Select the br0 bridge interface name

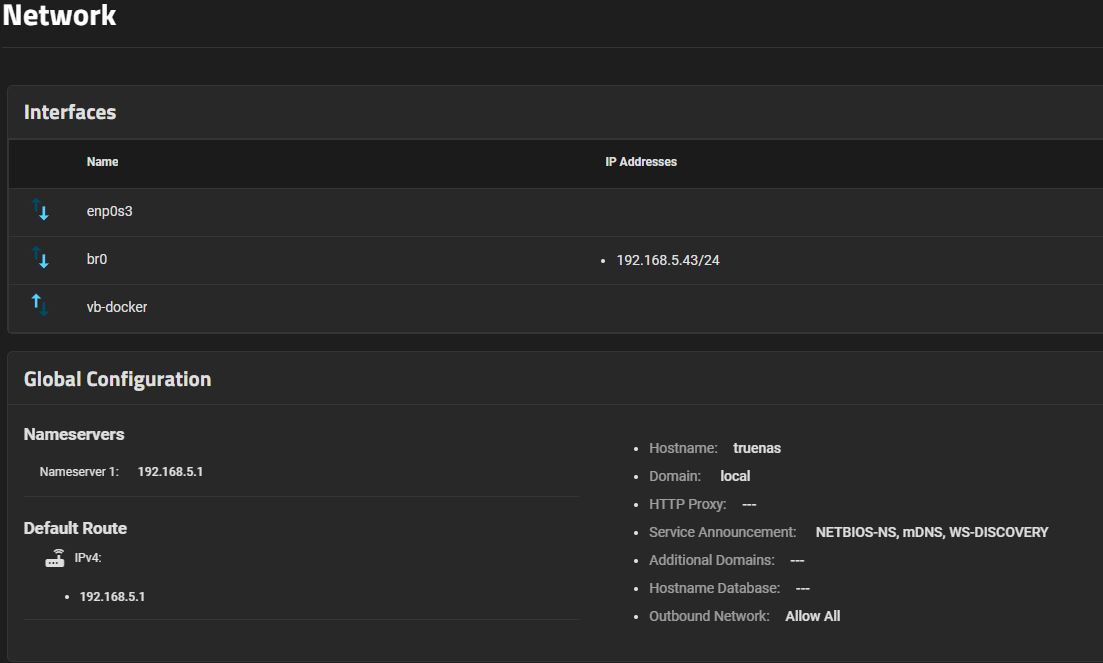tap(97, 259)
